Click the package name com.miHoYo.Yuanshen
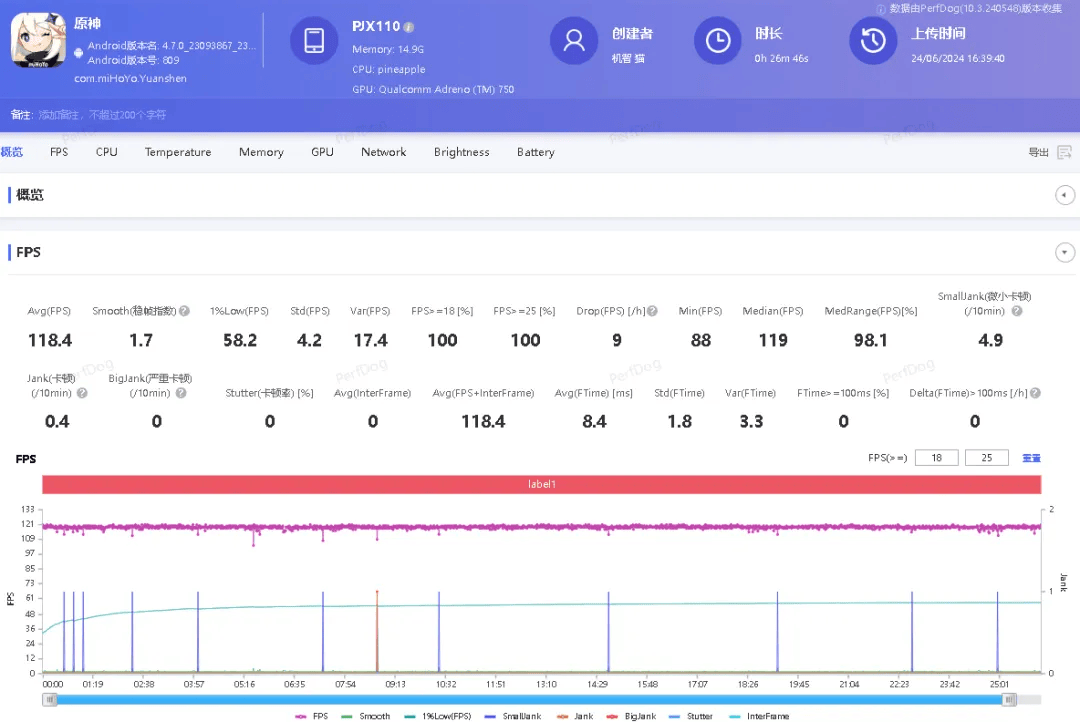Viewport: 1080px width, 722px height. [130, 79]
